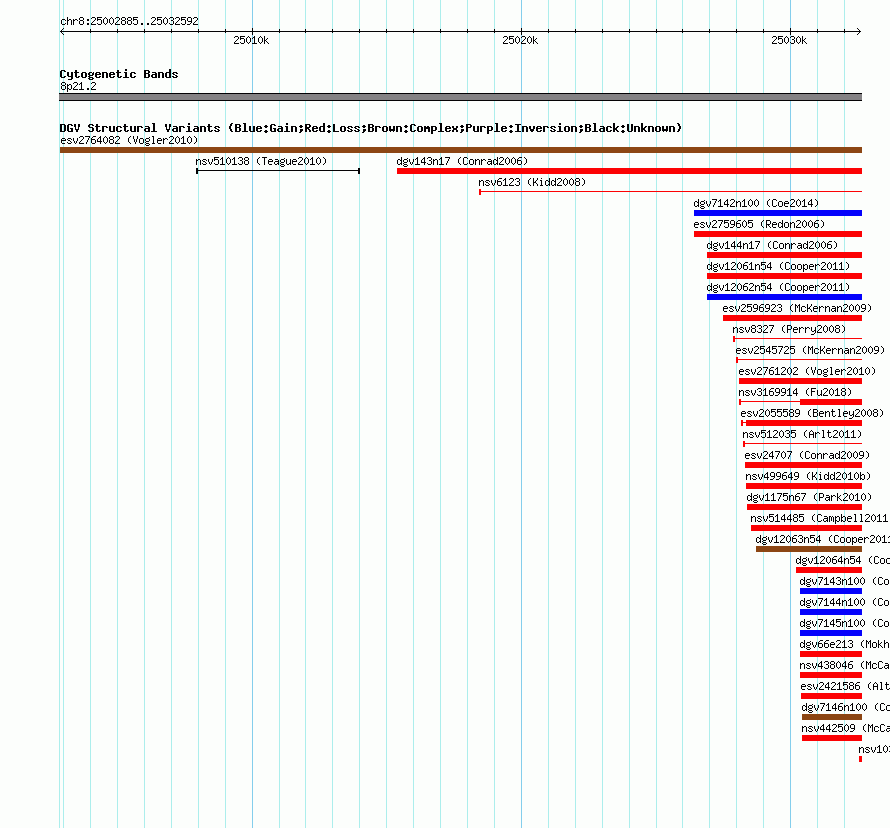Open nsv499649 (Kidd2010b) variant label

[x=808, y=476]
